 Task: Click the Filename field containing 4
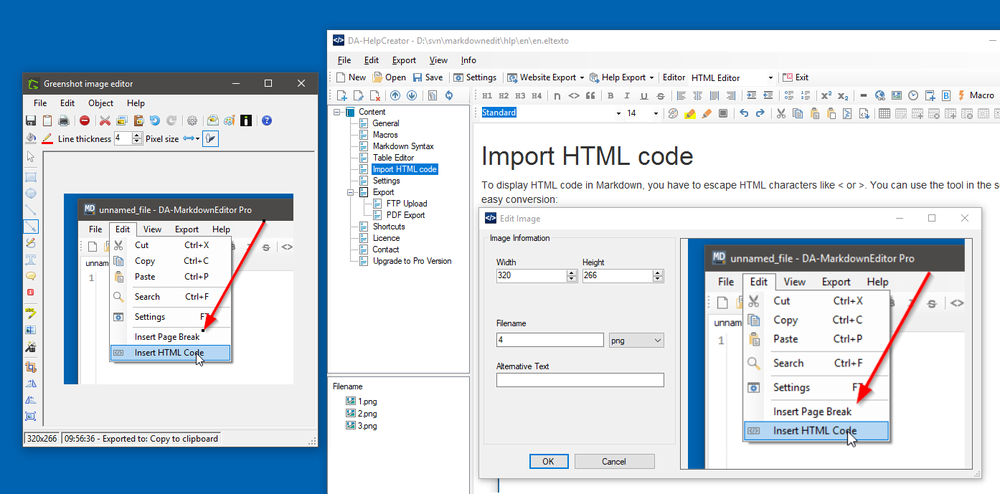click(x=550, y=340)
